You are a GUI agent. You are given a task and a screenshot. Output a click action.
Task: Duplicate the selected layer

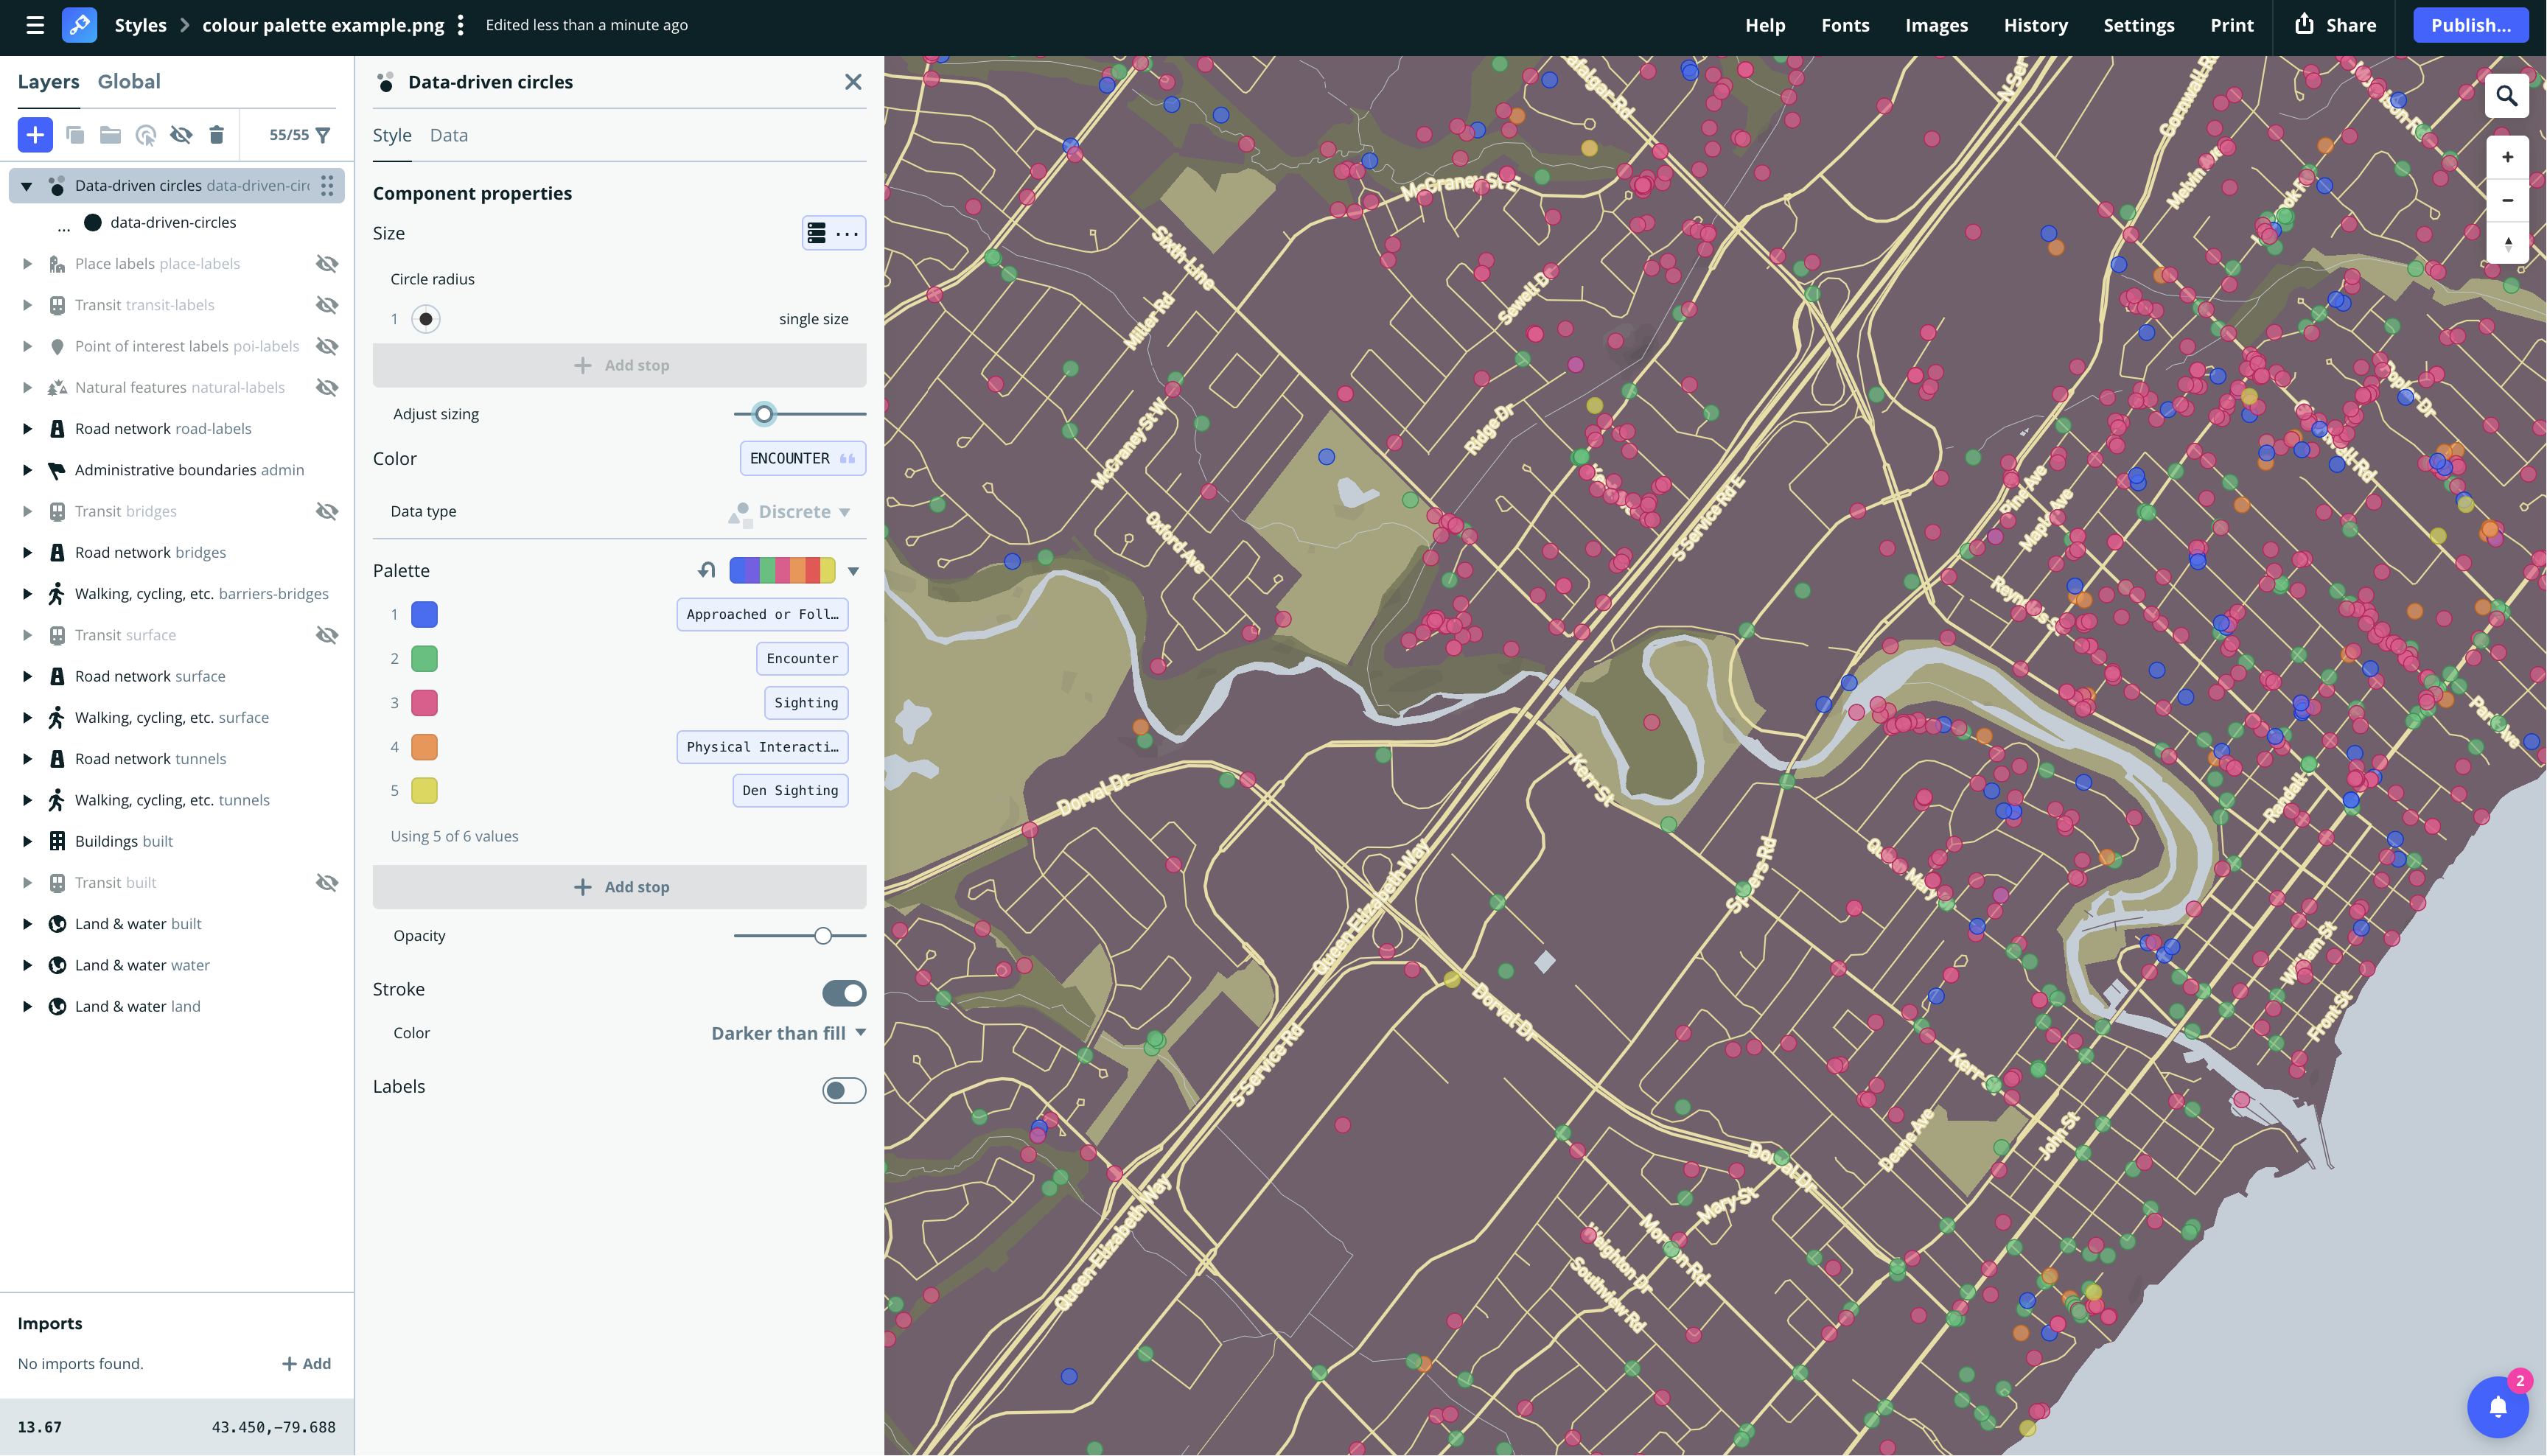click(75, 134)
